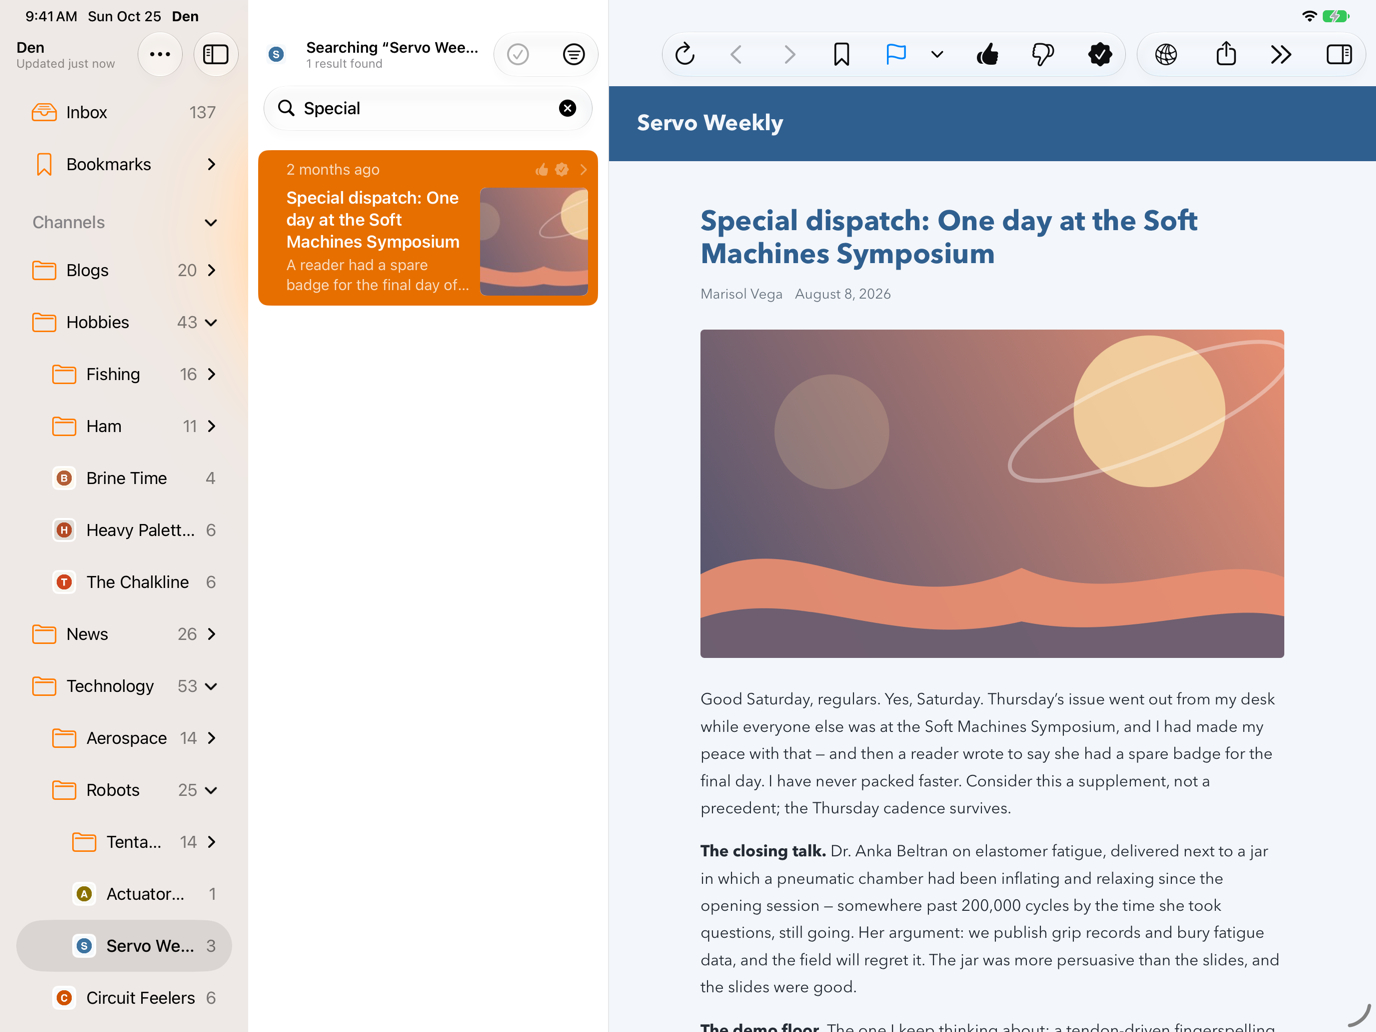Open the Special dispatch search result

click(x=428, y=228)
